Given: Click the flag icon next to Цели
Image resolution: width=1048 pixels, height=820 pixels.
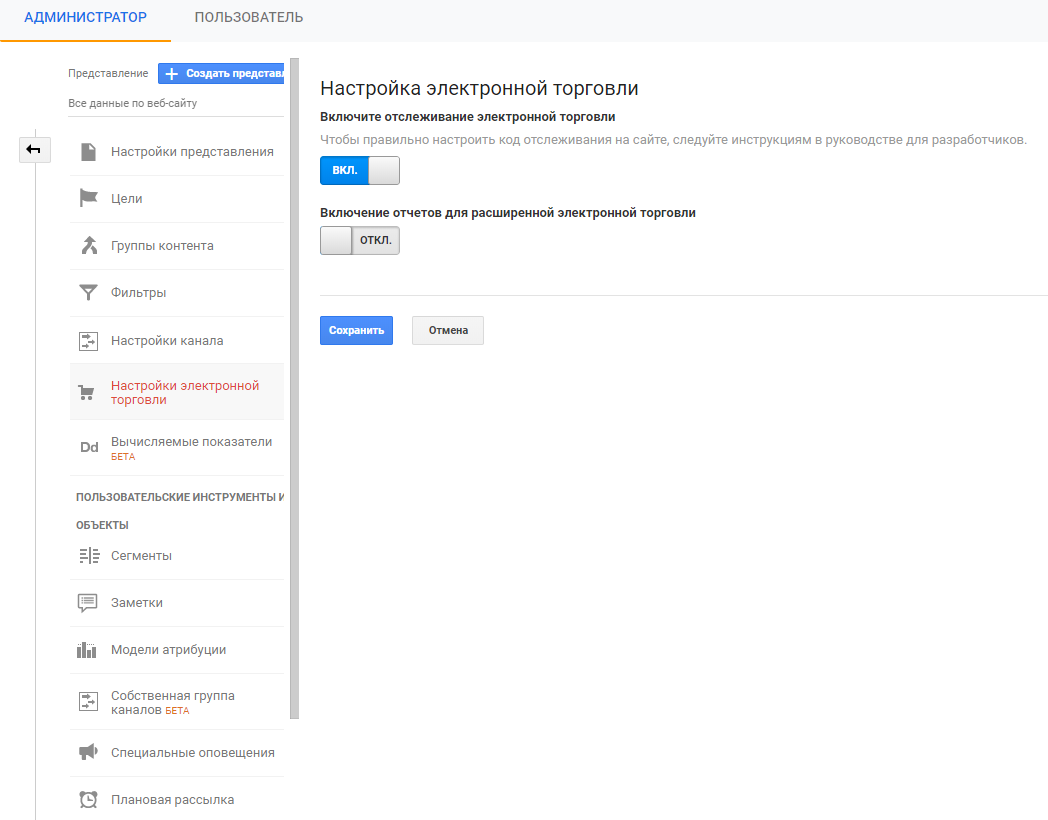Looking at the screenshot, I should click(89, 199).
